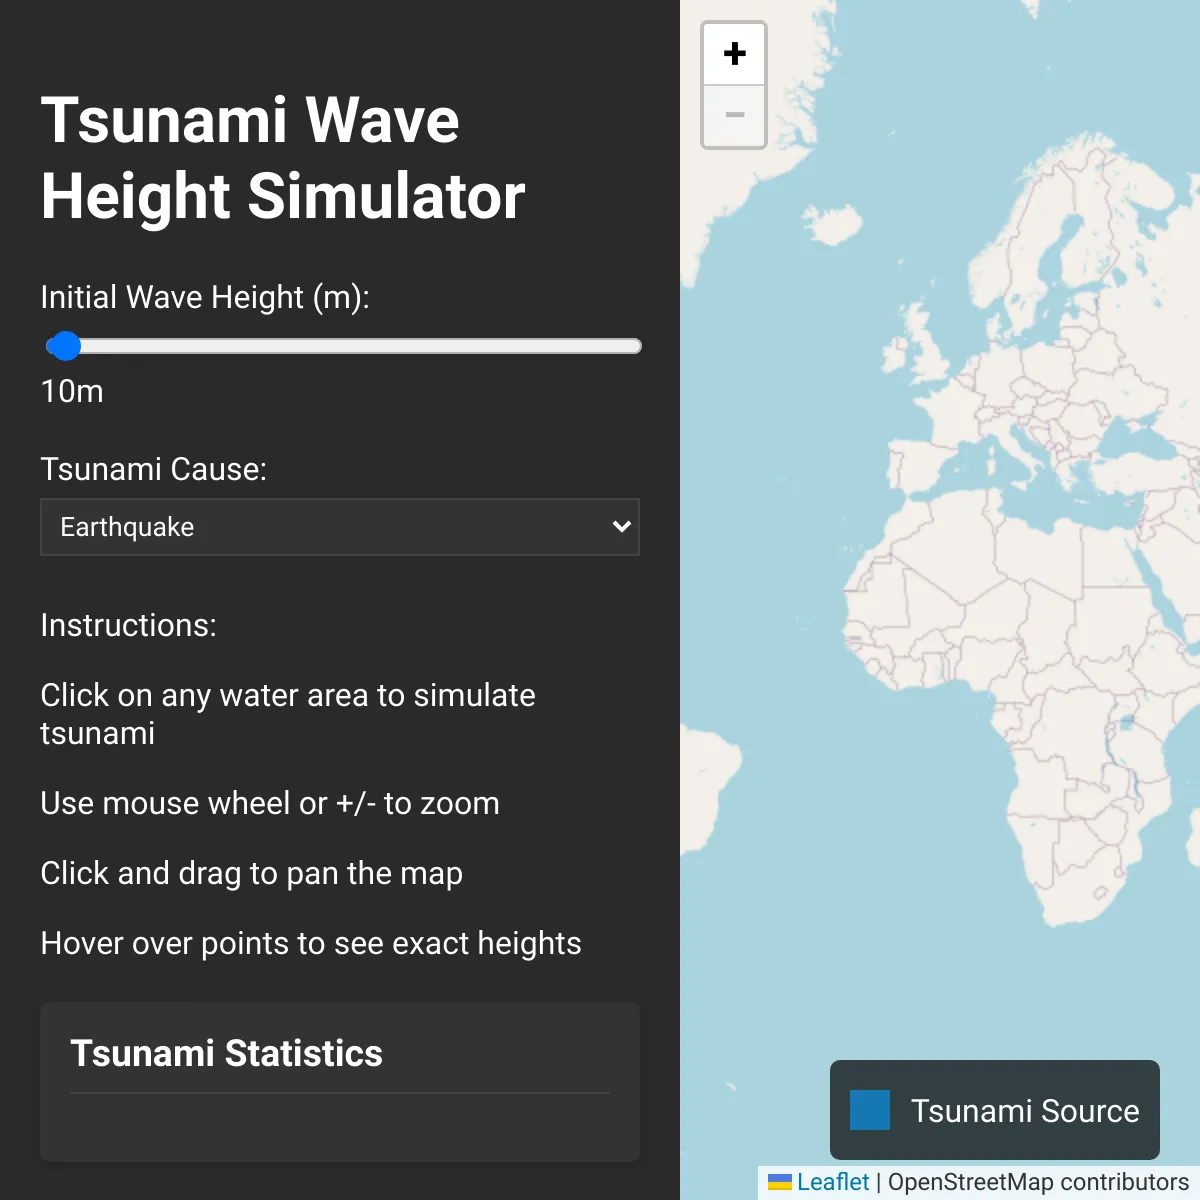Click Iceland on the map
The height and width of the screenshot is (1200, 1200).
pos(832,225)
